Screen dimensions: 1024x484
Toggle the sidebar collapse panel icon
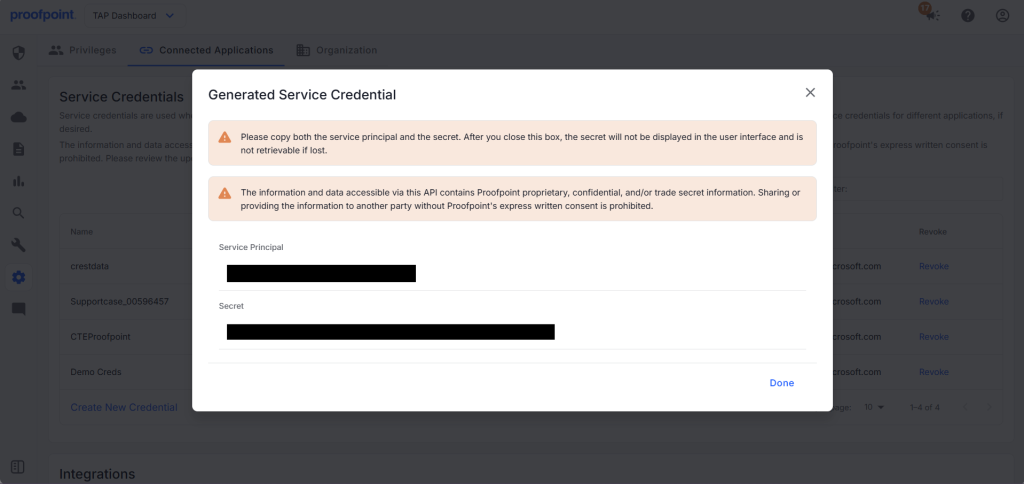coord(18,467)
